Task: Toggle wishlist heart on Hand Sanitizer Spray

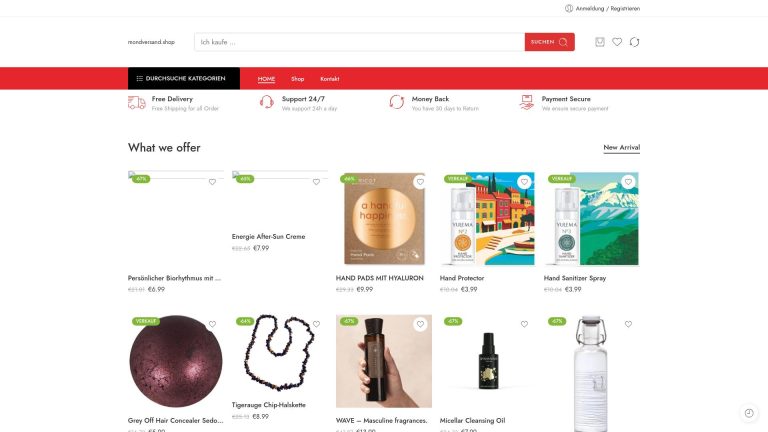Action: tap(628, 182)
